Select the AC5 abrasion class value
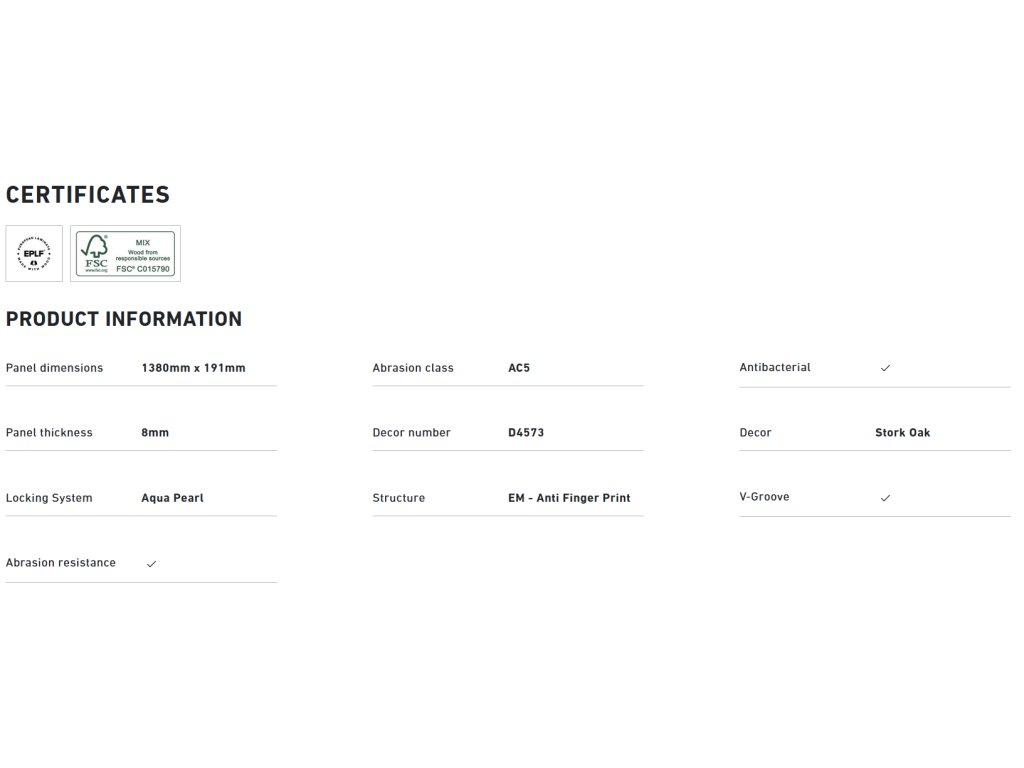The height and width of the screenshot is (768, 1024). 519,368
